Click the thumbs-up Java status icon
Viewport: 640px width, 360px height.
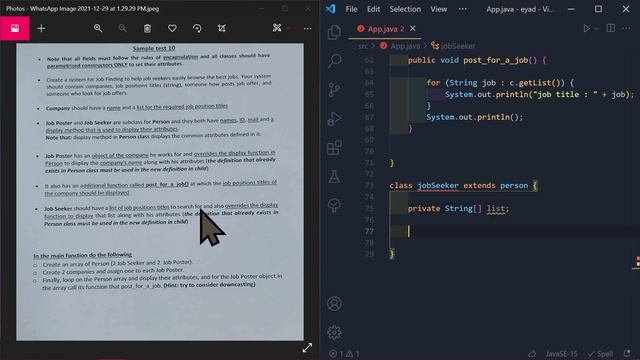(532, 353)
